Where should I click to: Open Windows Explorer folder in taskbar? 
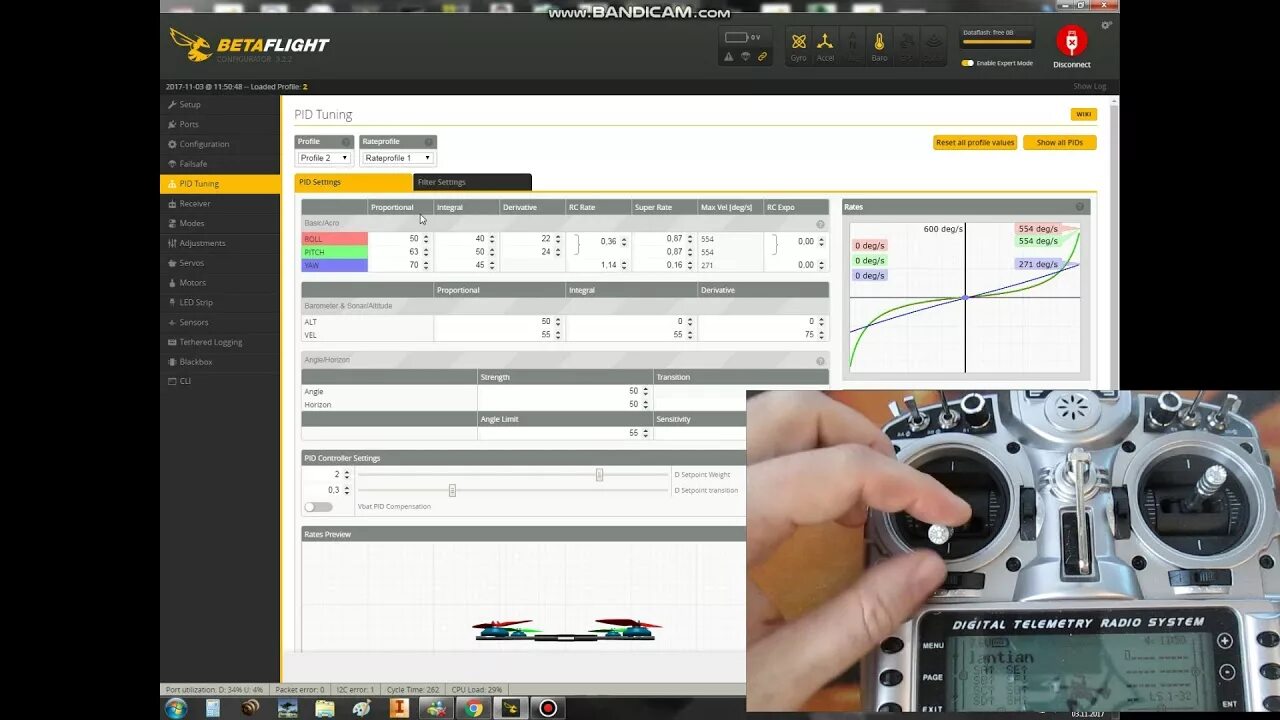pyautogui.click(x=325, y=708)
